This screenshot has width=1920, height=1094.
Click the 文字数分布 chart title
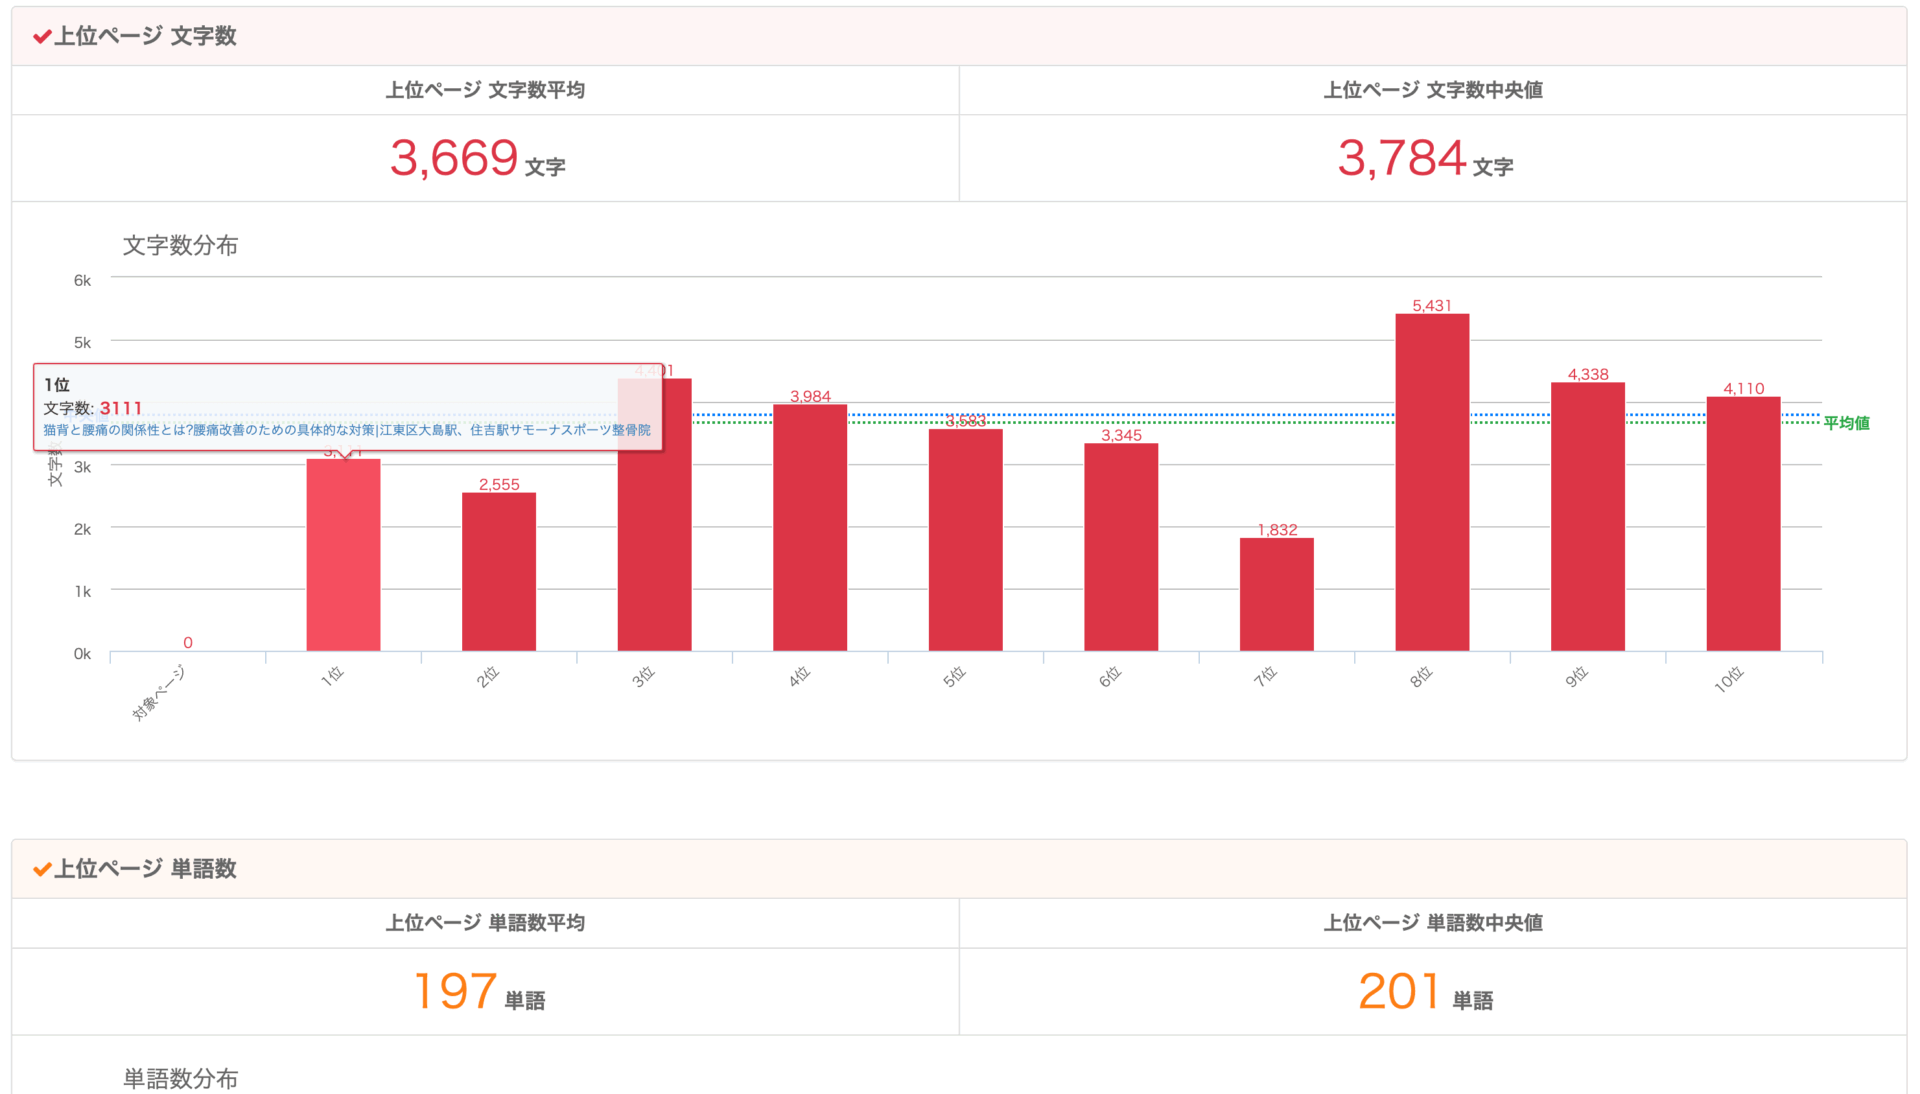pos(180,245)
